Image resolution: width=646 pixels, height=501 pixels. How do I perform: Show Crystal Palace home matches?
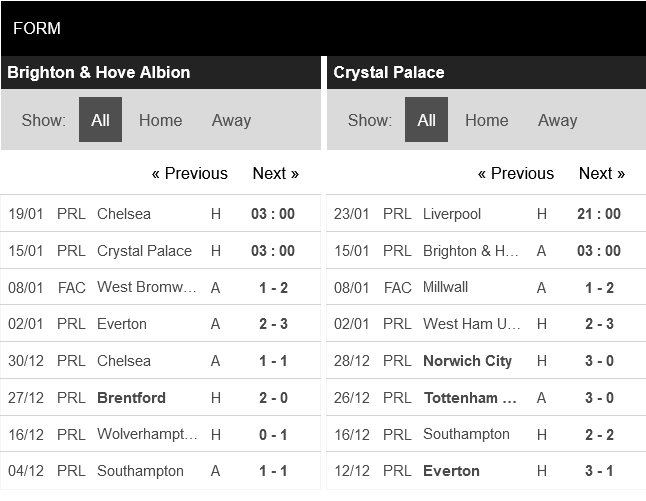point(486,120)
